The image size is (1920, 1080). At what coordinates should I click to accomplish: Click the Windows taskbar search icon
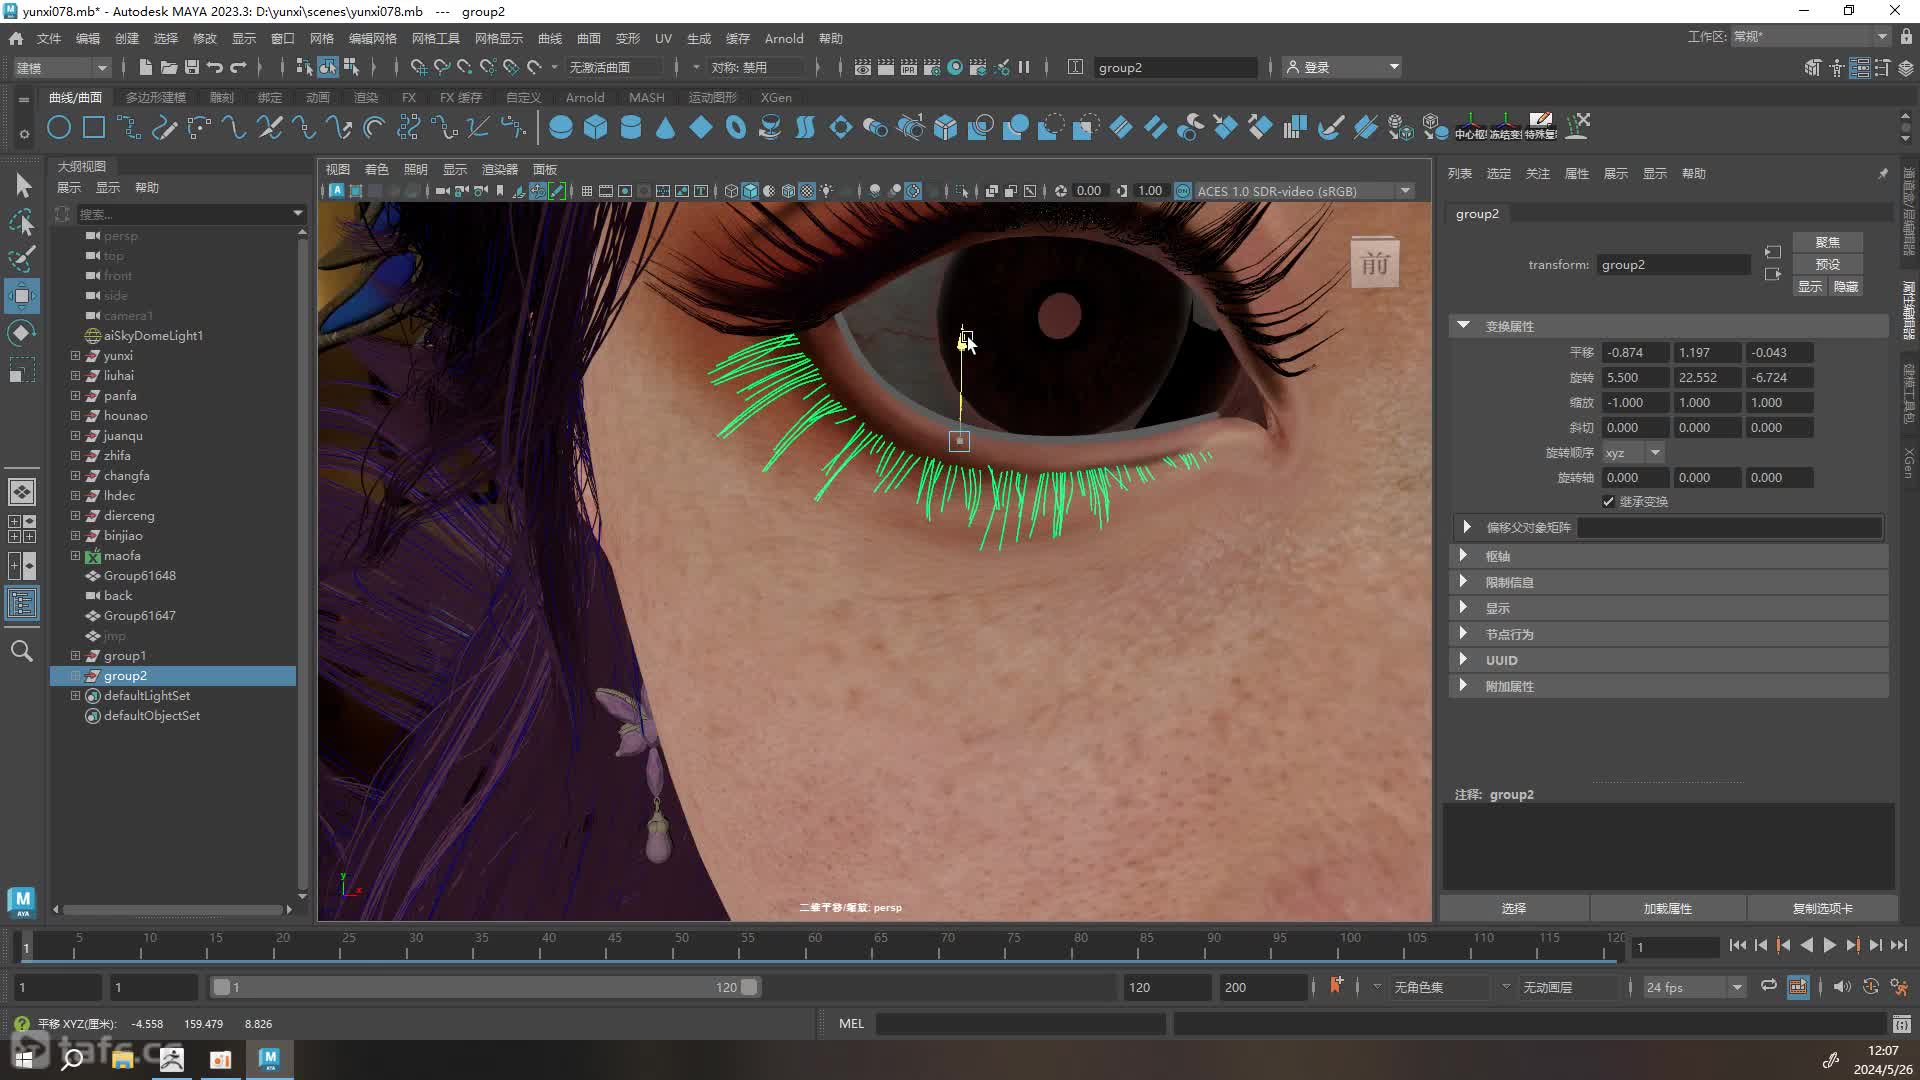(x=72, y=1059)
